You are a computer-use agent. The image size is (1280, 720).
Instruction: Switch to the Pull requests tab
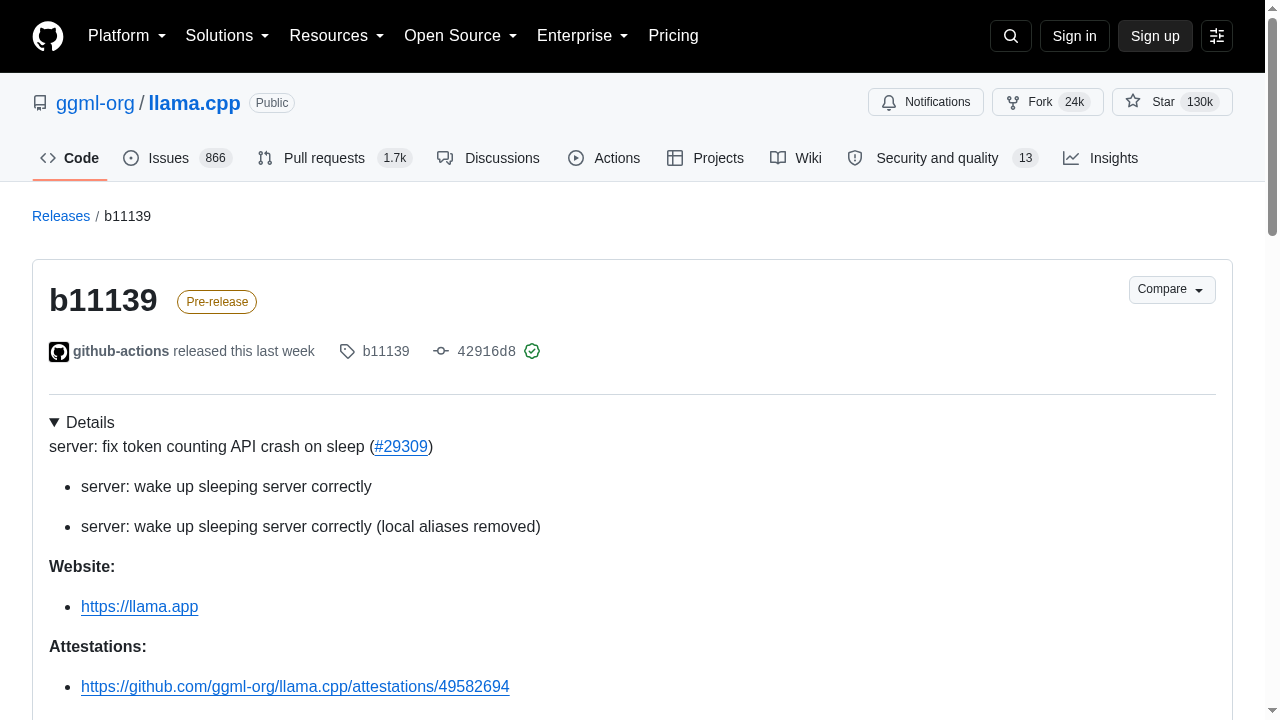(335, 158)
